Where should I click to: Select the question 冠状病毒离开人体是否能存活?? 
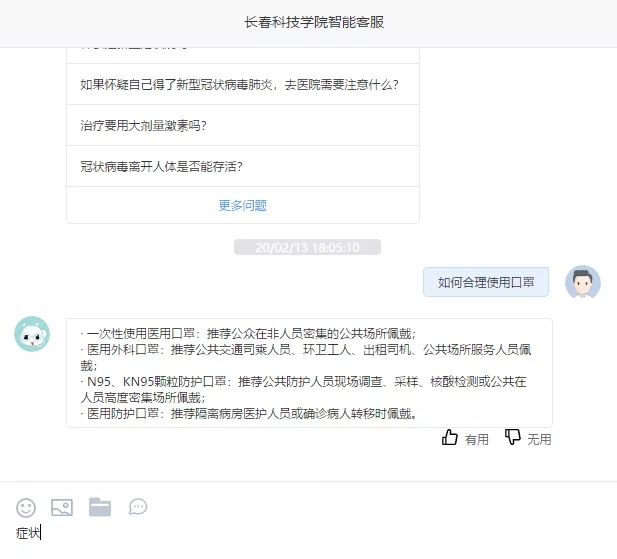(161, 166)
